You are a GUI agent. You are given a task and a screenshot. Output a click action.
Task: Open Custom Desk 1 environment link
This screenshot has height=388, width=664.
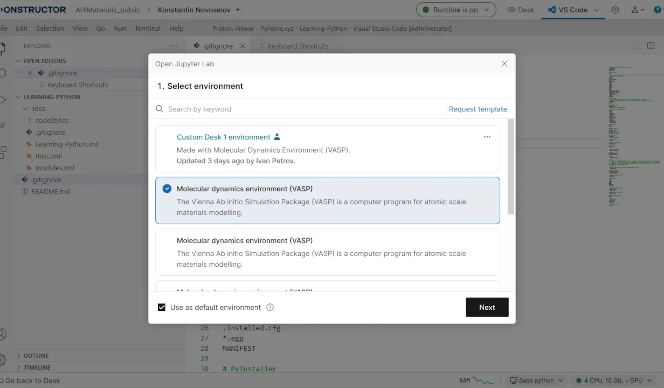(223, 137)
